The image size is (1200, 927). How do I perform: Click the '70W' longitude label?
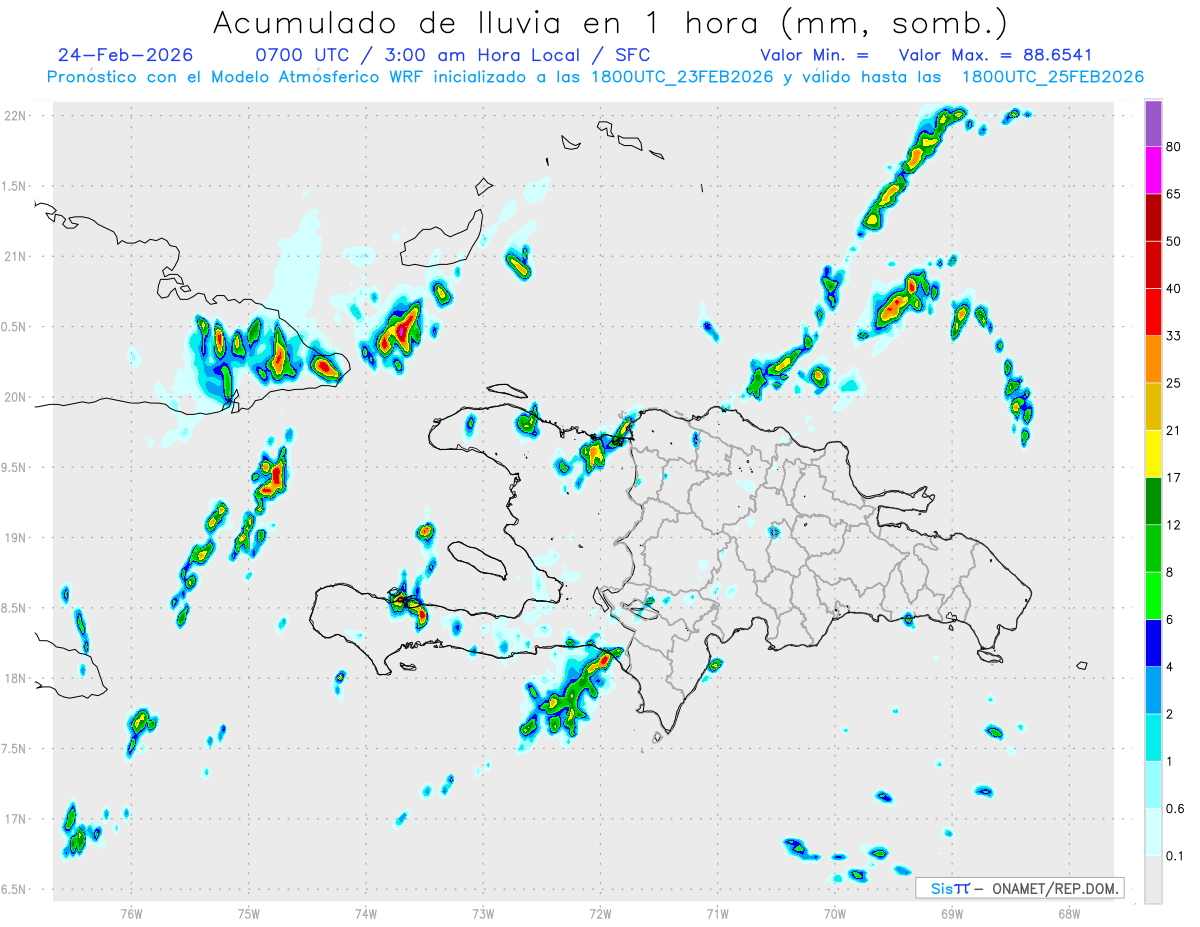click(x=835, y=912)
